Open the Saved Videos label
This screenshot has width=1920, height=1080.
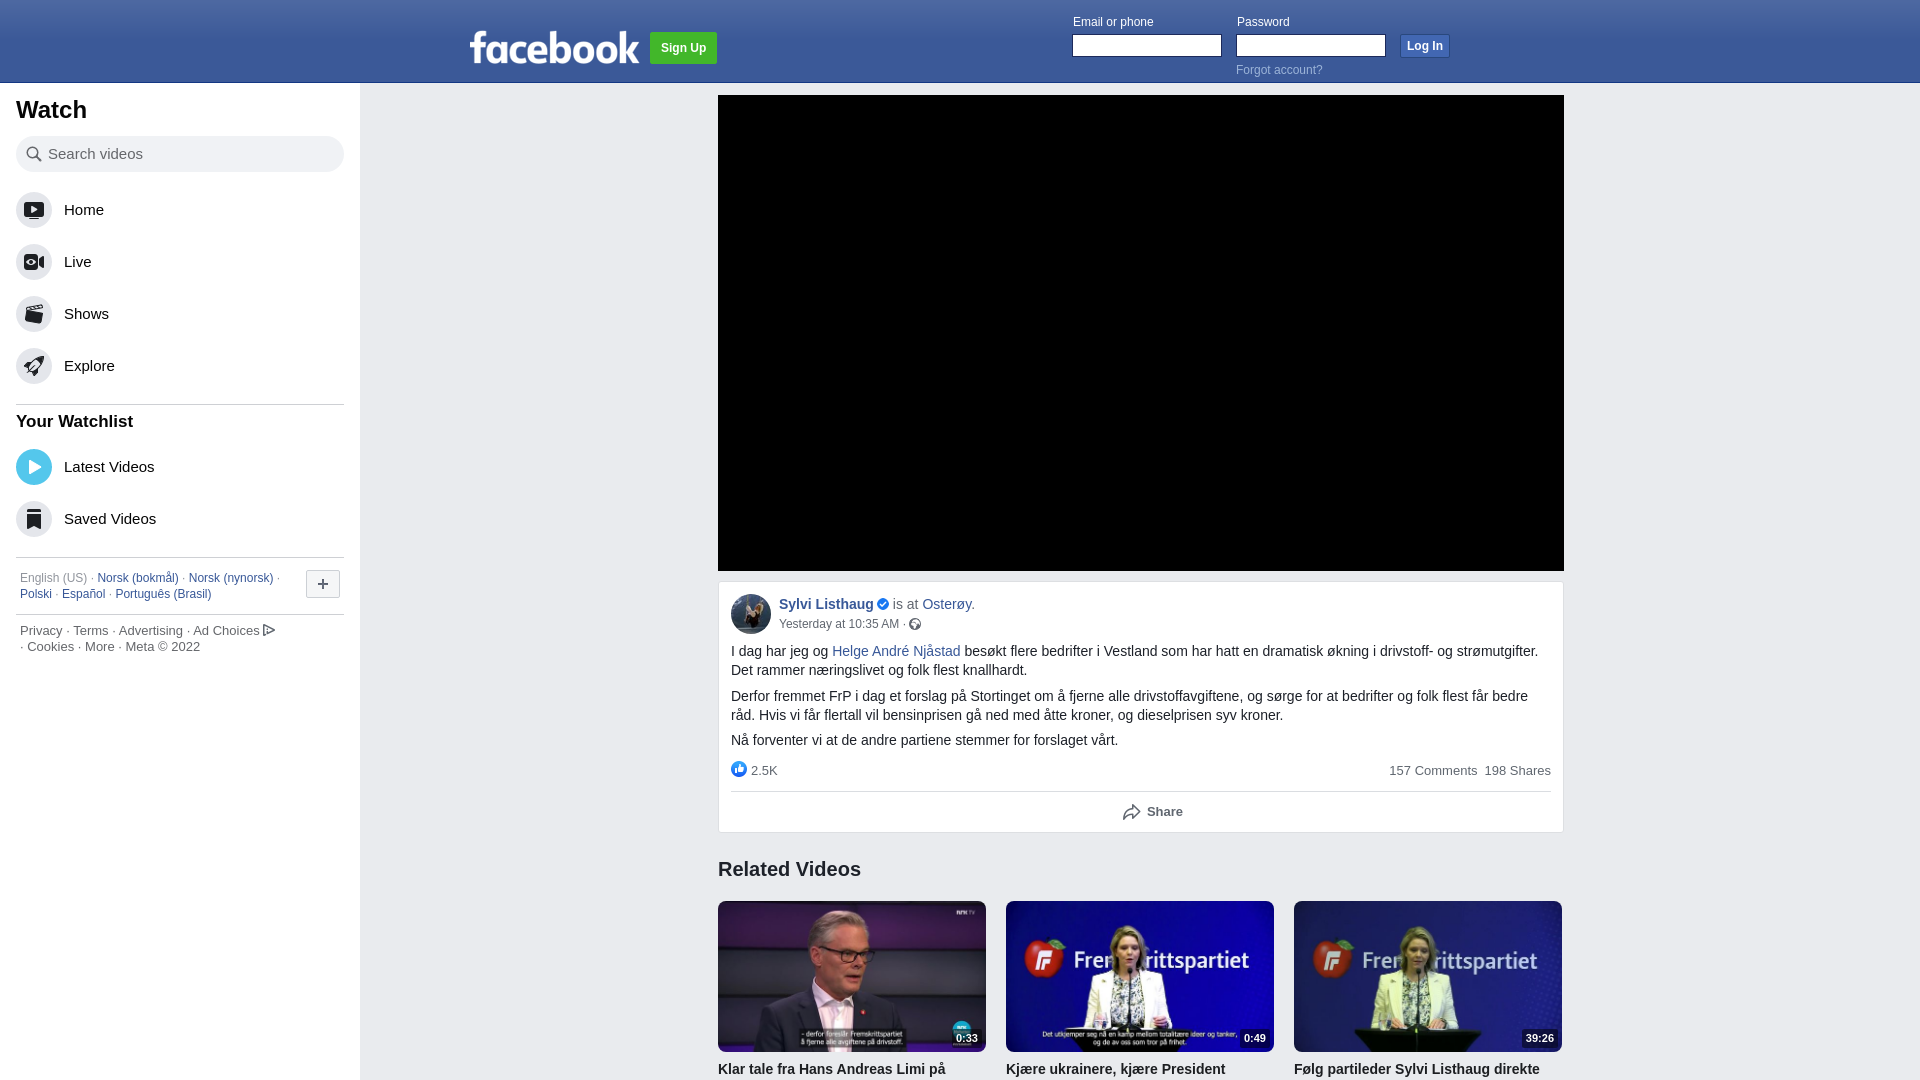tap(110, 519)
